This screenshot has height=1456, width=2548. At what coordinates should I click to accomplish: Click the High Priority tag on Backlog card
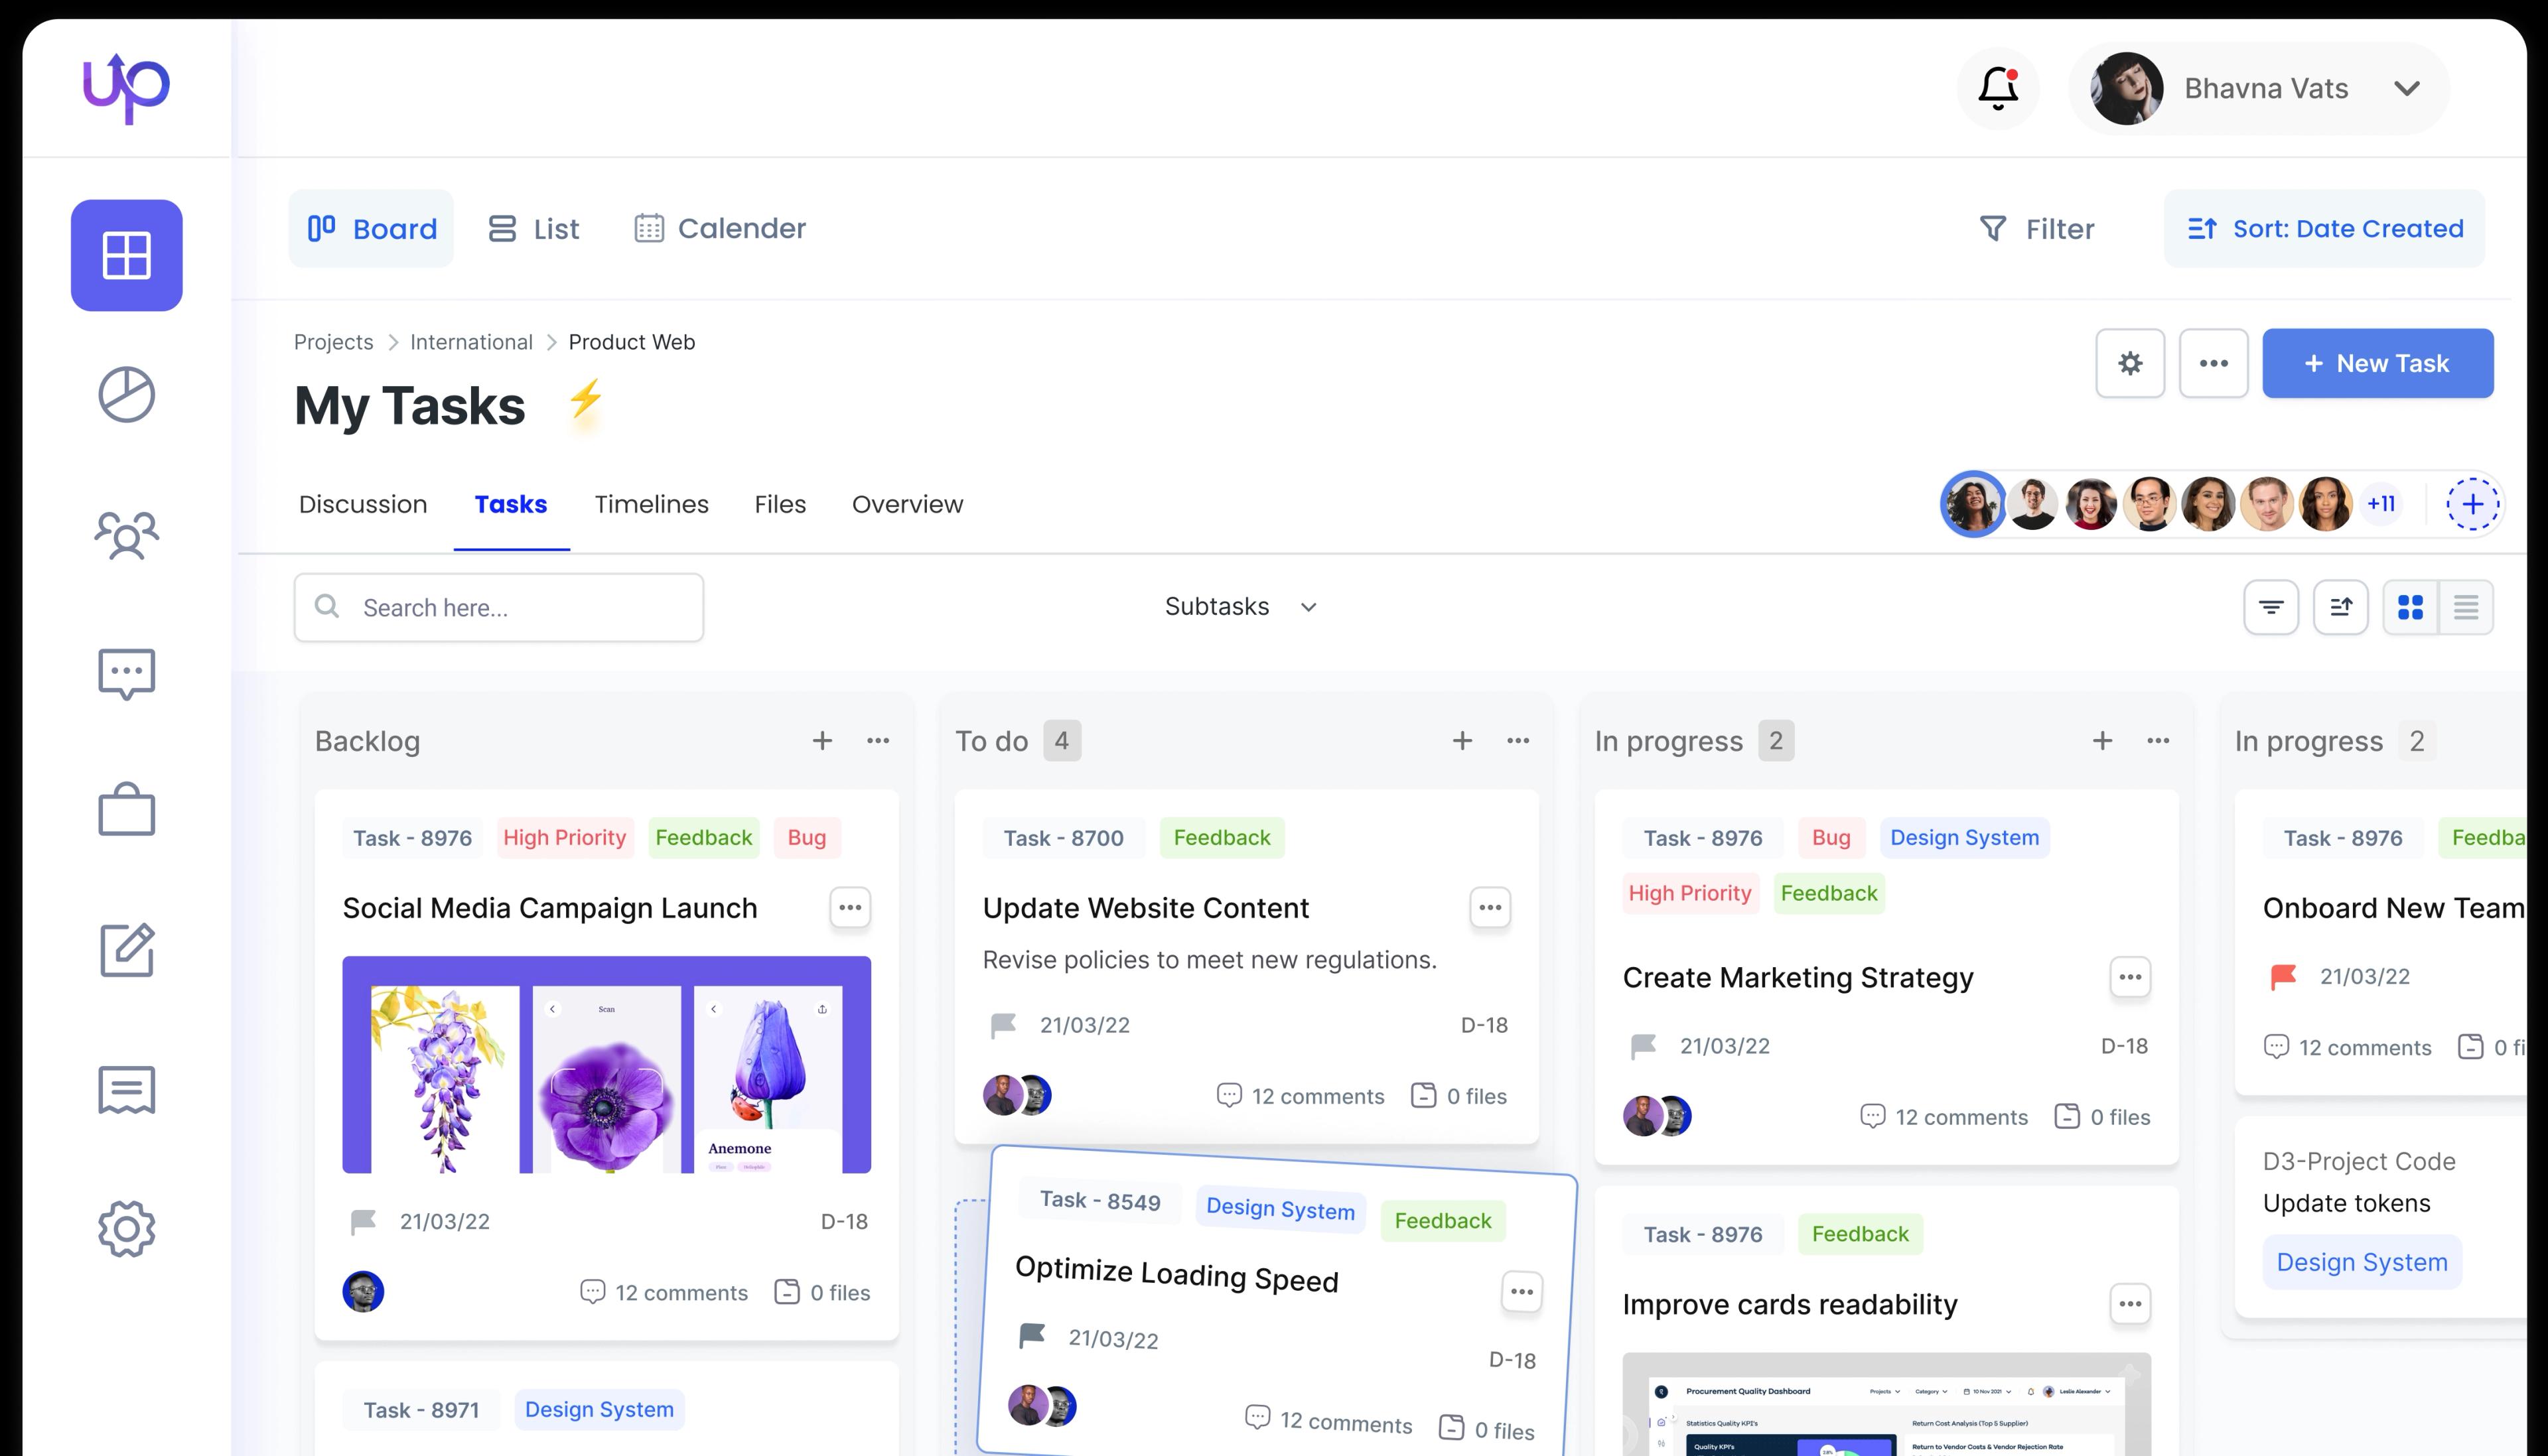pyautogui.click(x=564, y=838)
